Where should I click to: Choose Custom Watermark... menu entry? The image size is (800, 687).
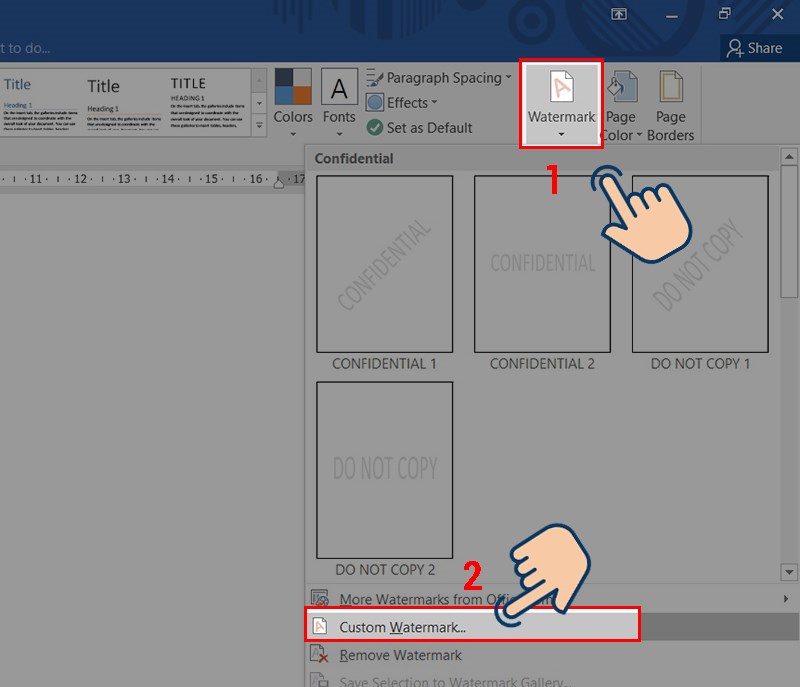pos(472,627)
